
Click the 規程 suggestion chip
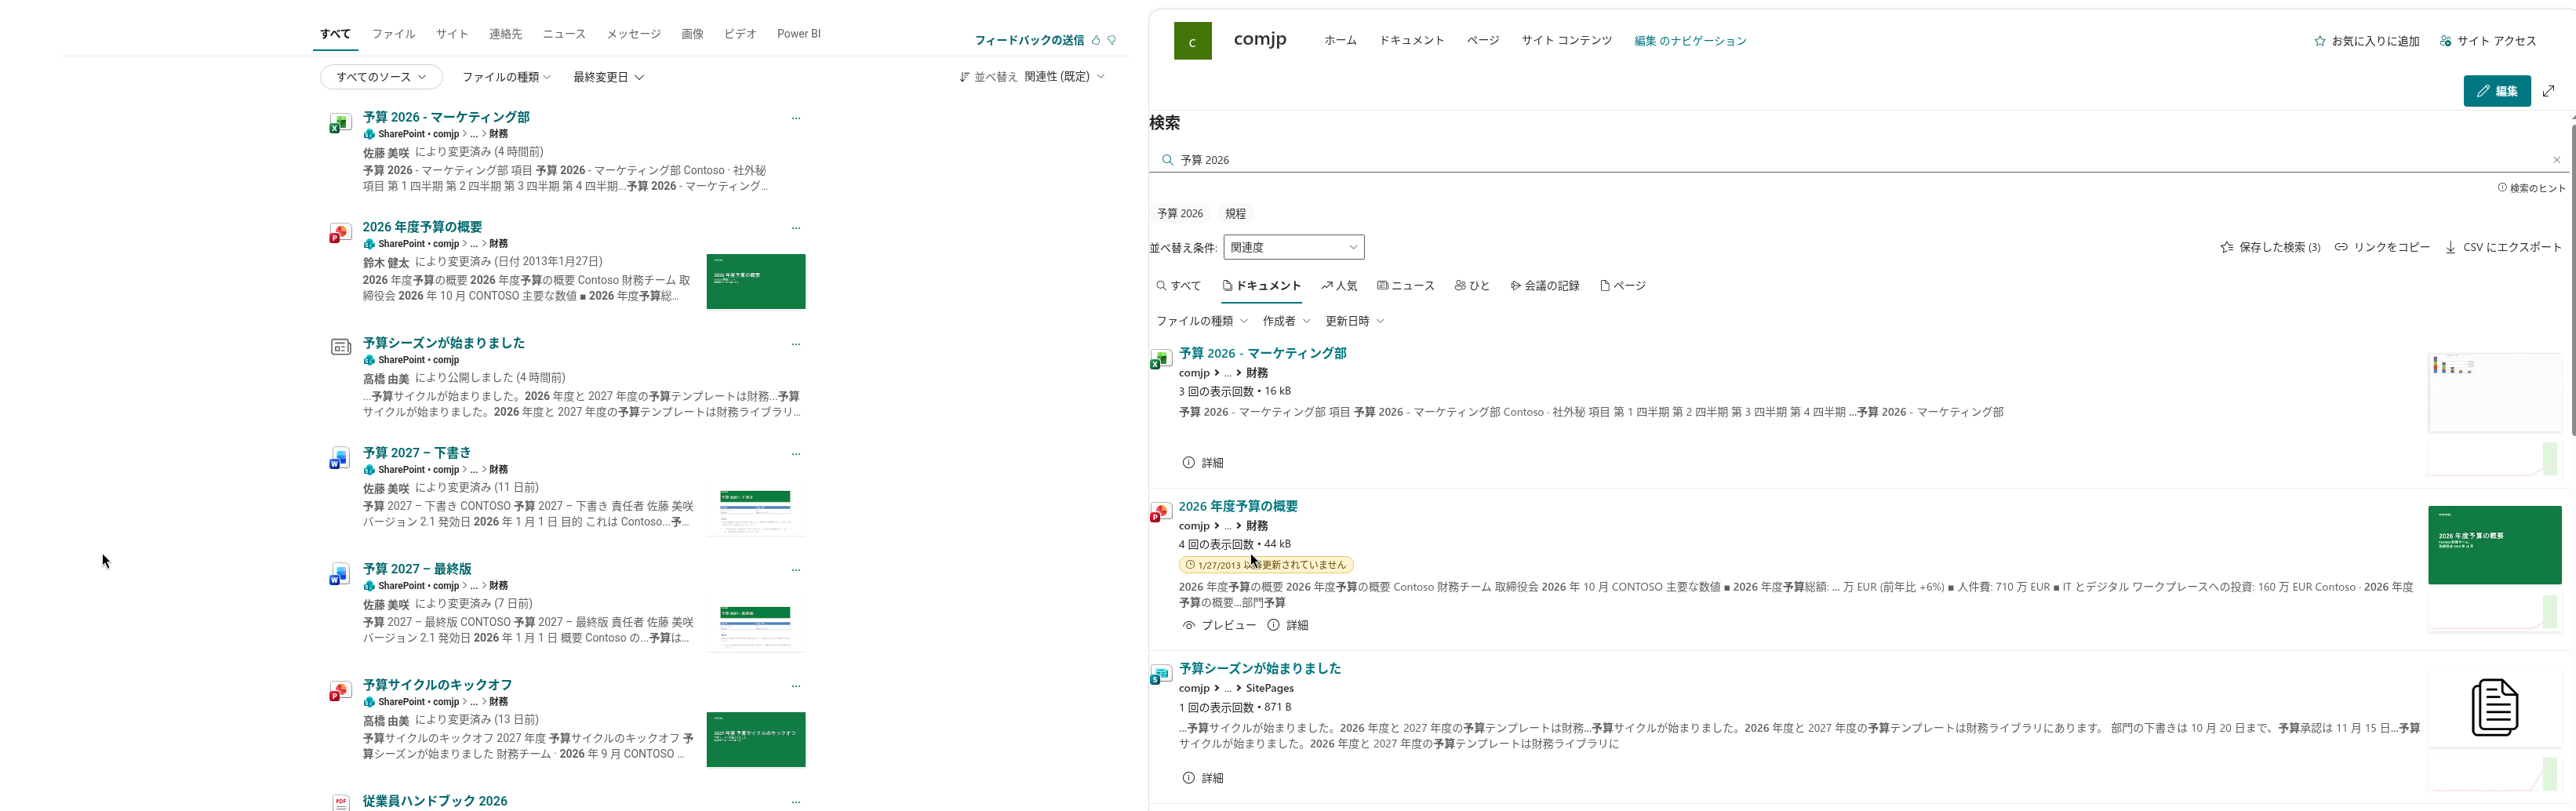click(1236, 214)
